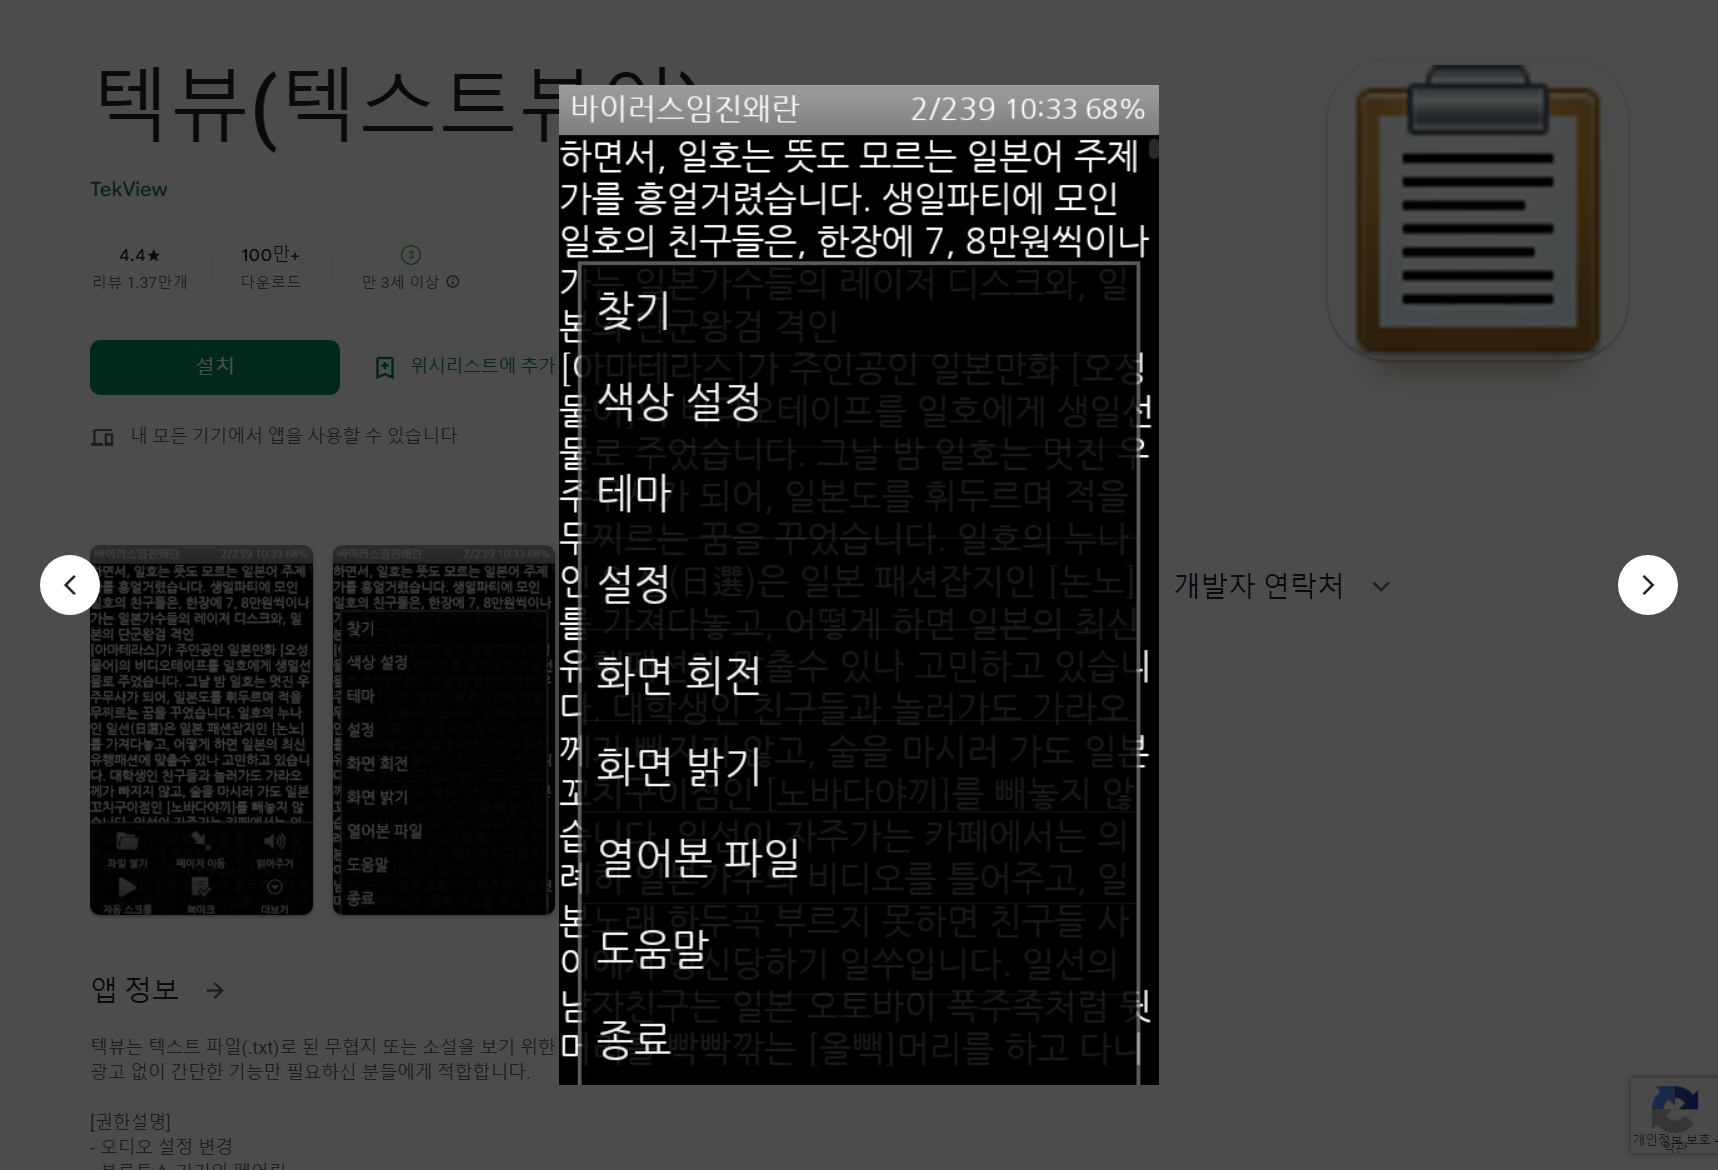Click the 개인정보 보호 privacy link
This screenshot has height=1170, width=1718.
pos(1672,1139)
